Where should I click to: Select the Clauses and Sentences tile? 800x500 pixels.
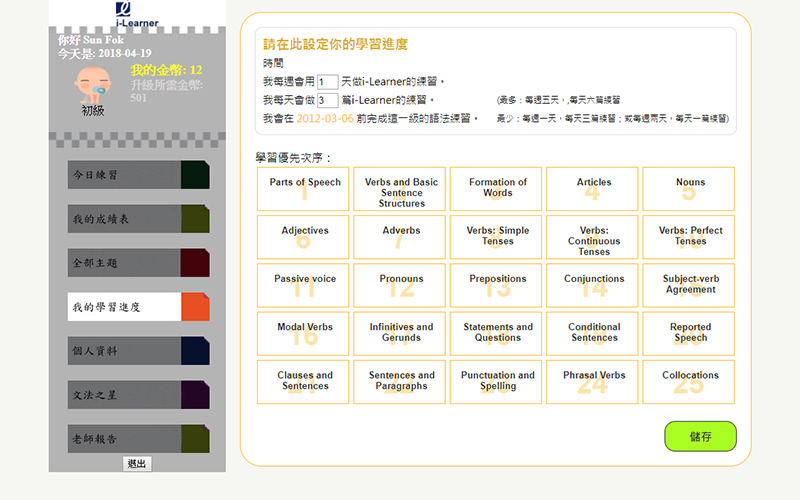coord(303,382)
